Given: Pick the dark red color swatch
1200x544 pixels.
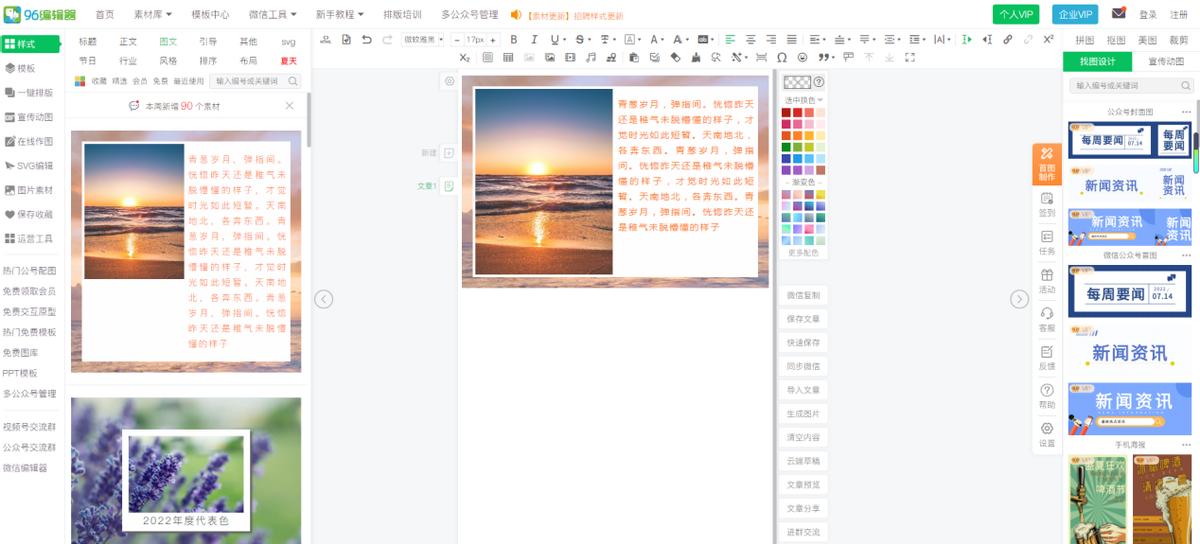Looking at the screenshot, I should pos(787,113).
